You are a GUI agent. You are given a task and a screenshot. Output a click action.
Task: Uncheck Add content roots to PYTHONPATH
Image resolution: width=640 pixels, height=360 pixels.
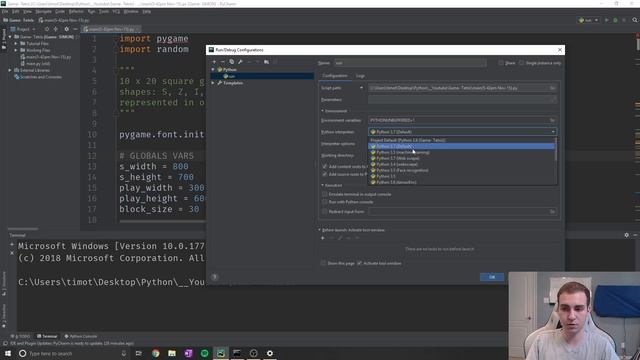click(x=324, y=167)
